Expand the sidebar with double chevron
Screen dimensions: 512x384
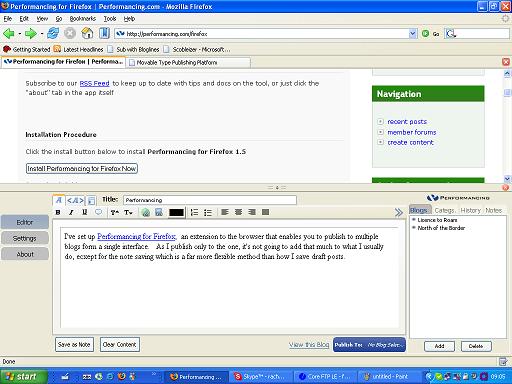click(x=399, y=212)
